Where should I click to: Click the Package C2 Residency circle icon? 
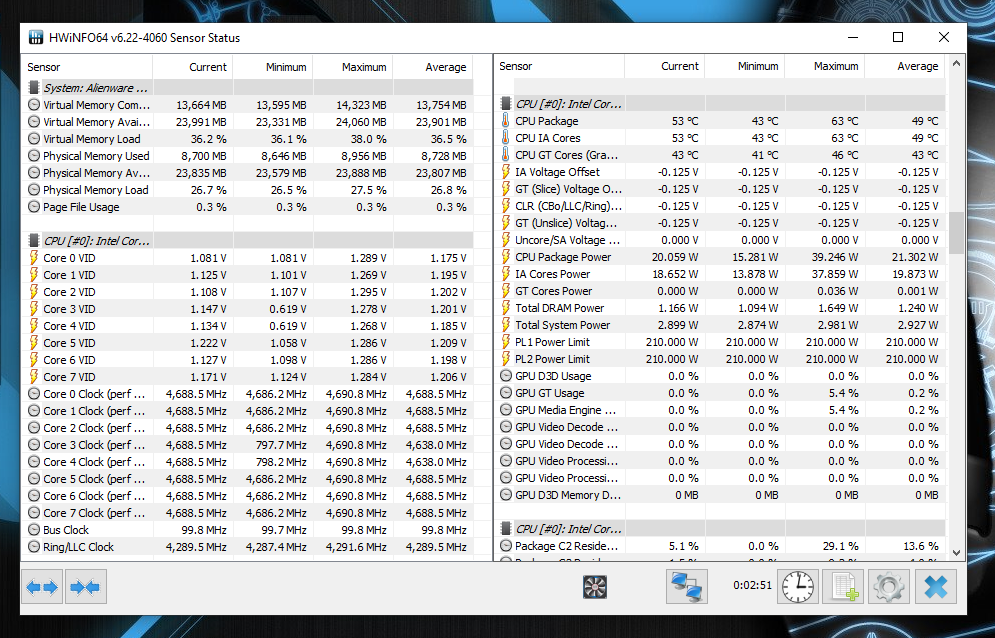[x=506, y=545]
